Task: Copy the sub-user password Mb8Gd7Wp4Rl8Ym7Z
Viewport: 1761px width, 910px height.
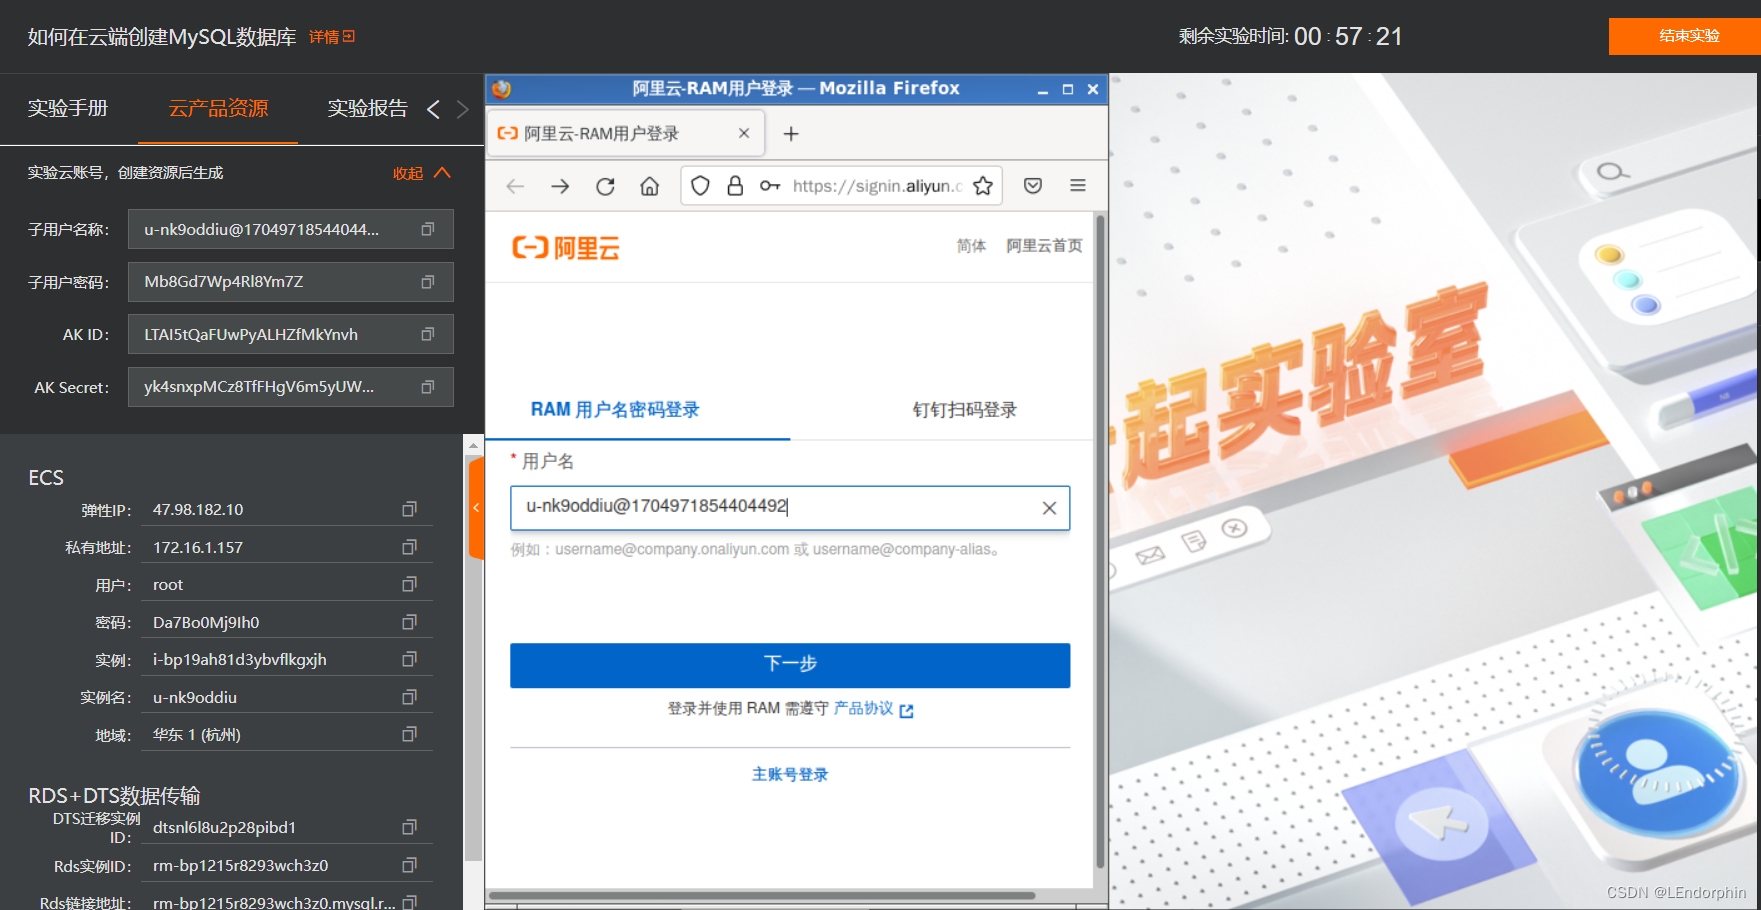Action: pyautogui.click(x=427, y=282)
